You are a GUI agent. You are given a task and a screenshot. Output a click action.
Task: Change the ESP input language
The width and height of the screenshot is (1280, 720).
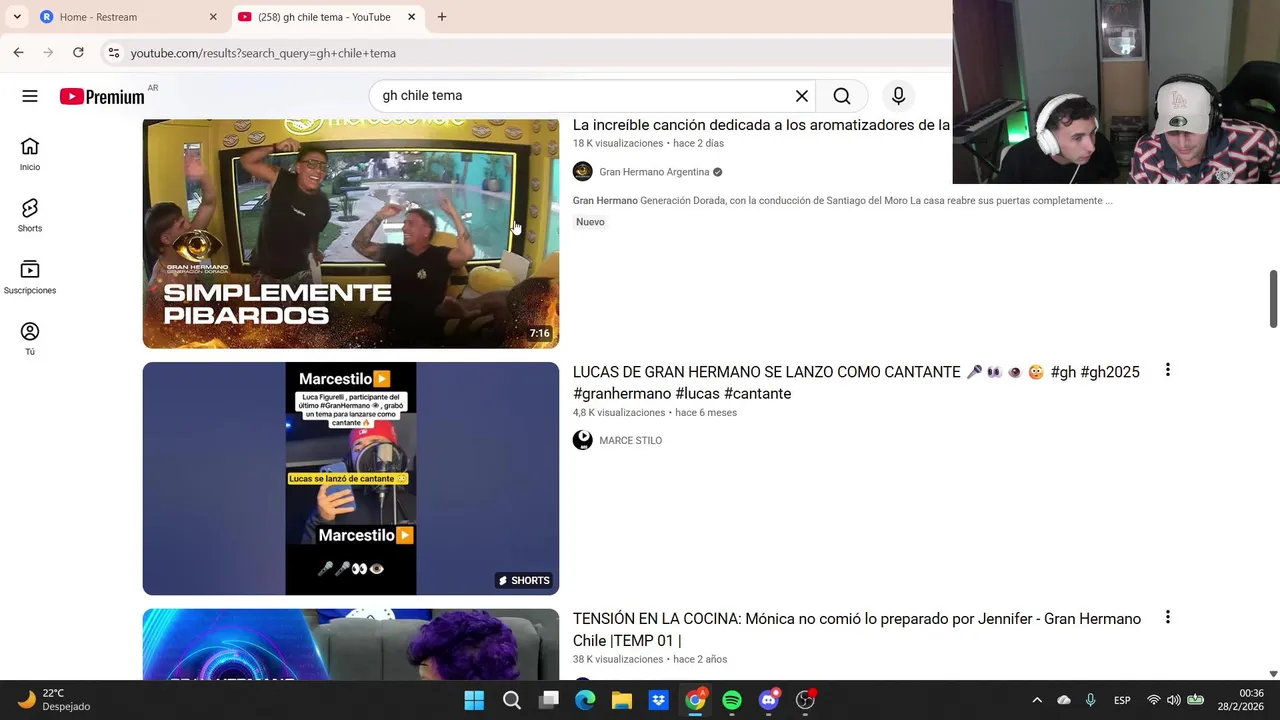1122,700
